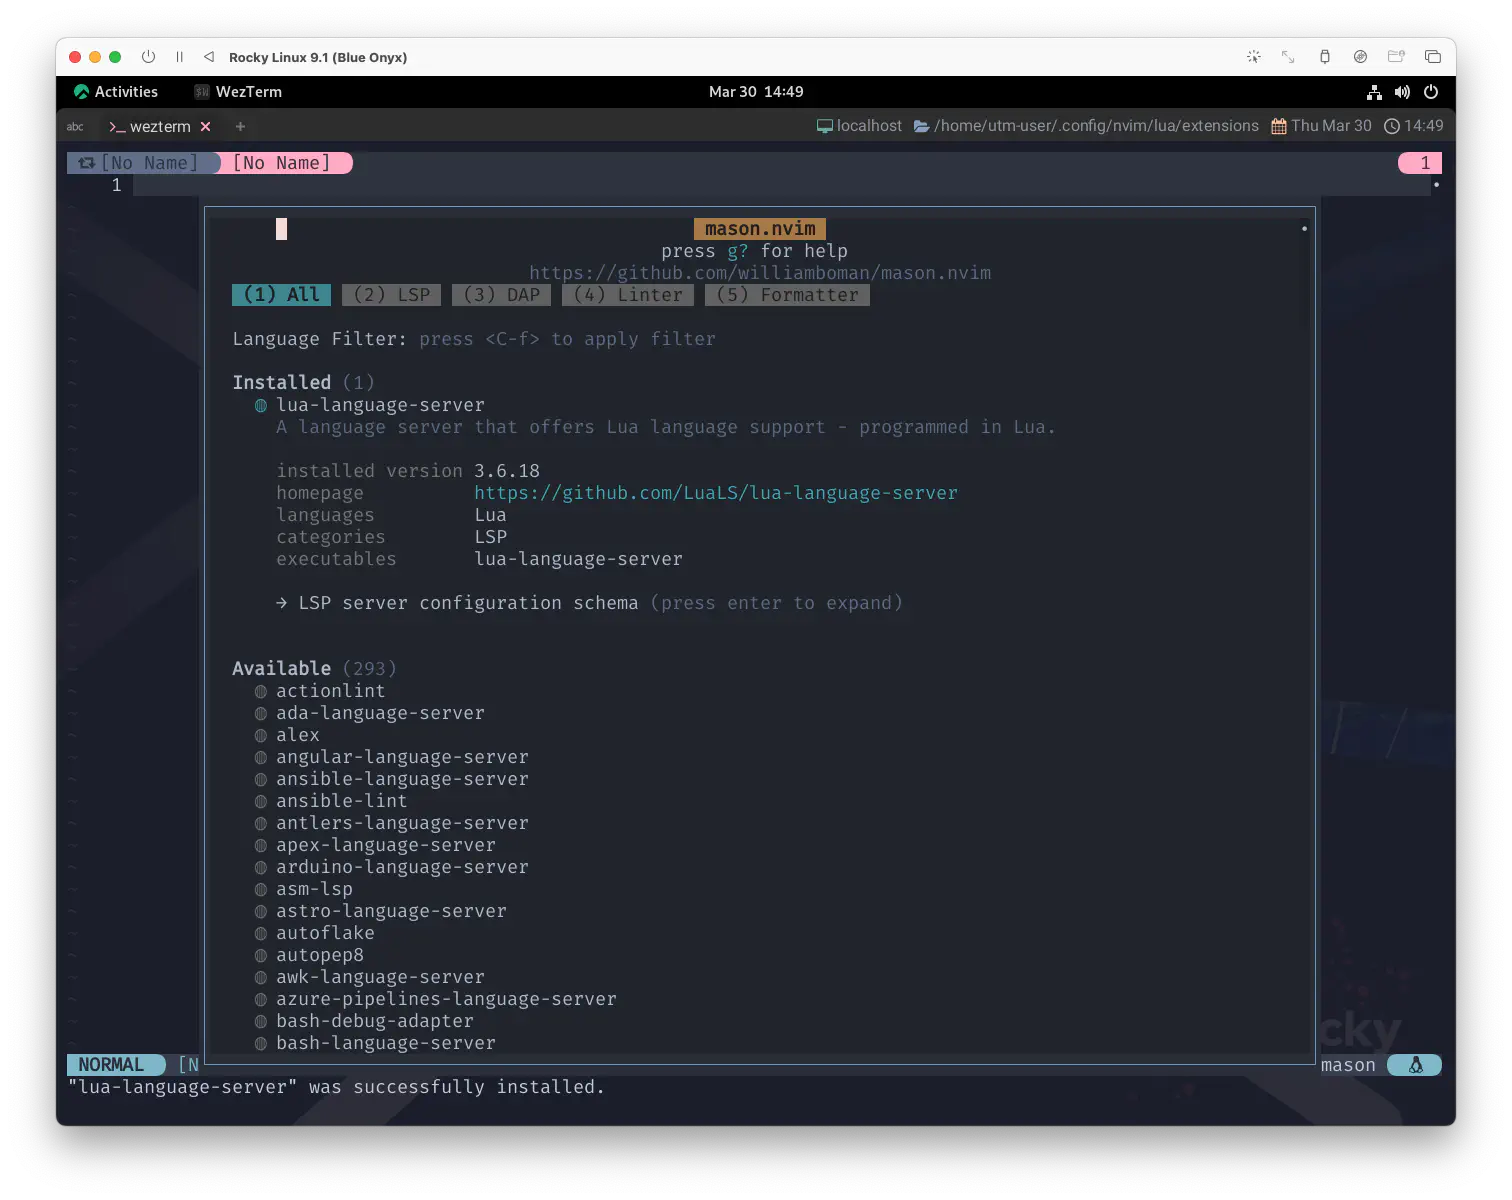Open the shared folder icon
This screenshot has height=1200, width=1512.
point(1396,57)
